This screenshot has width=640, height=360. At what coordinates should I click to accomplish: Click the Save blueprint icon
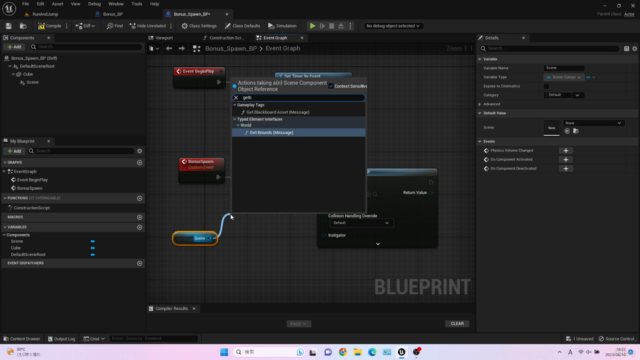(9, 26)
